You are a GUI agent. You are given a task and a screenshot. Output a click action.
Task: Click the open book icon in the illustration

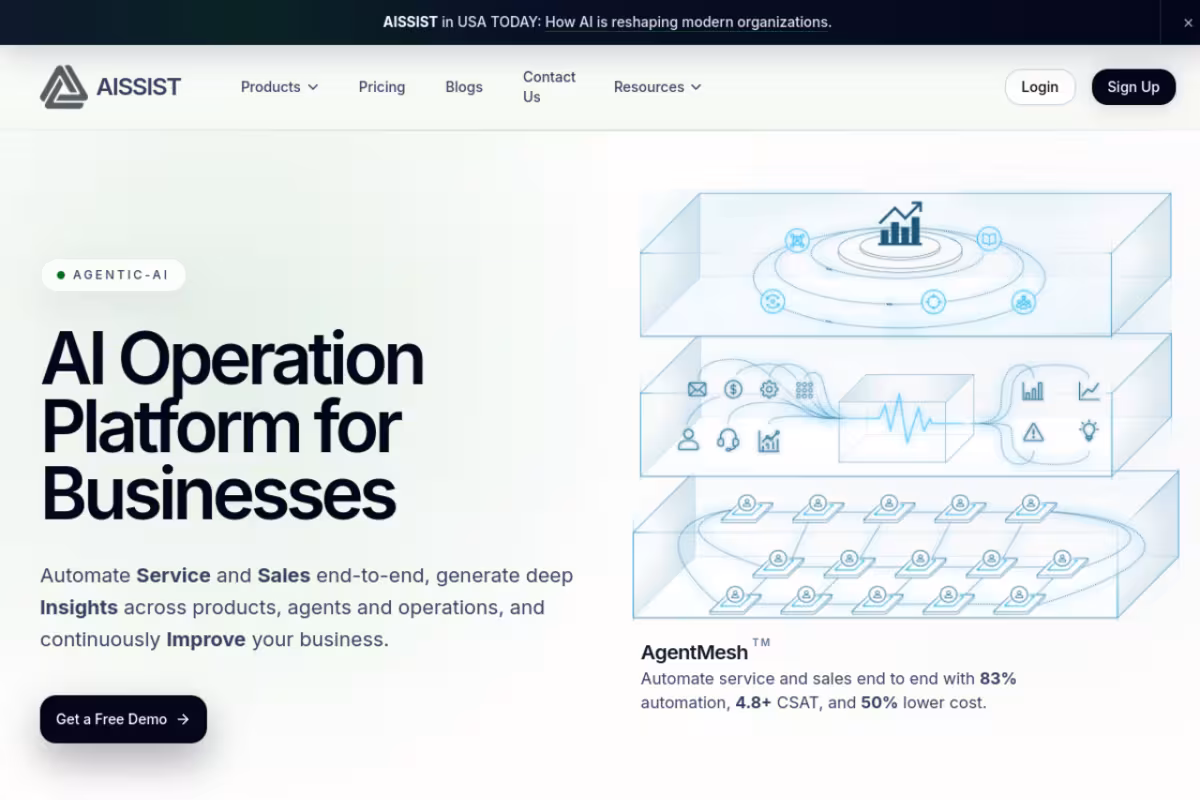989,239
